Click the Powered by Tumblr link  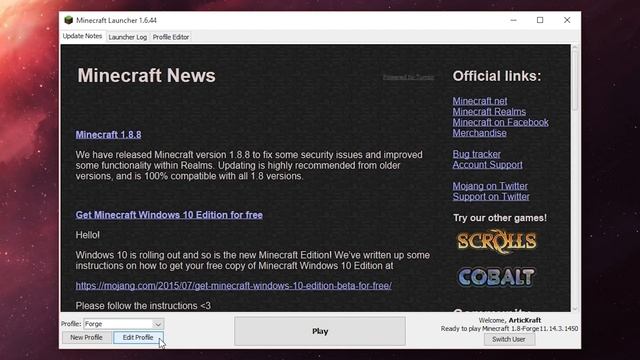tap(408, 77)
